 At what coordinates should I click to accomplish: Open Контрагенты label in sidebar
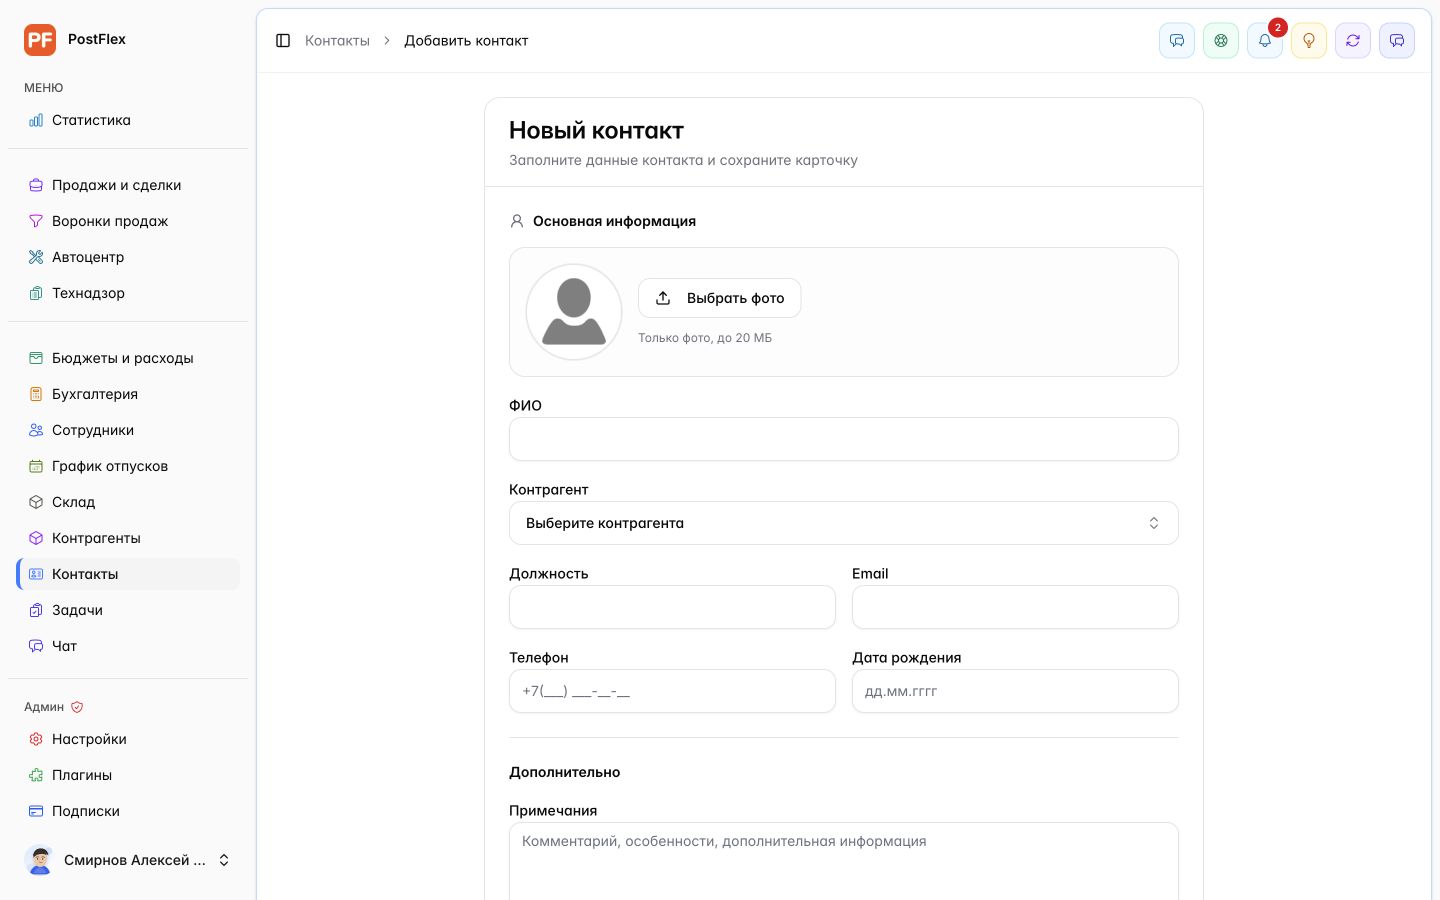click(96, 538)
